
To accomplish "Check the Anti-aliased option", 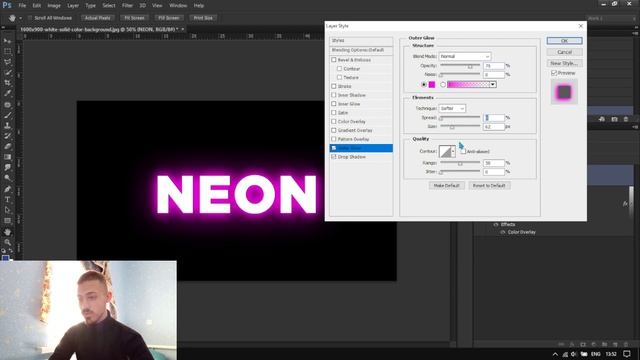I will click(x=463, y=151).
